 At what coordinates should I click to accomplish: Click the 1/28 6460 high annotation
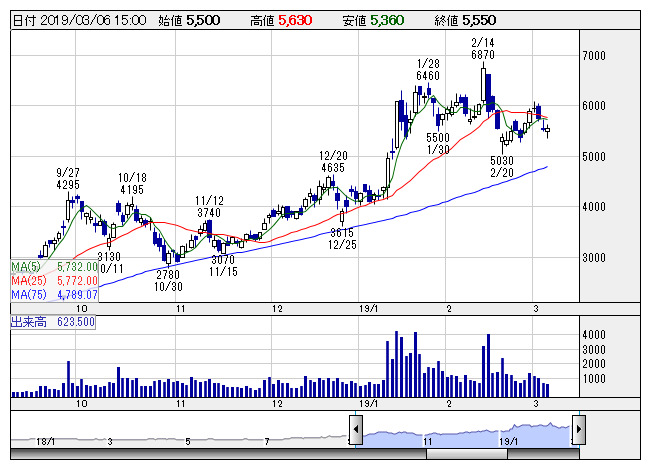click(x=429, y=69)
